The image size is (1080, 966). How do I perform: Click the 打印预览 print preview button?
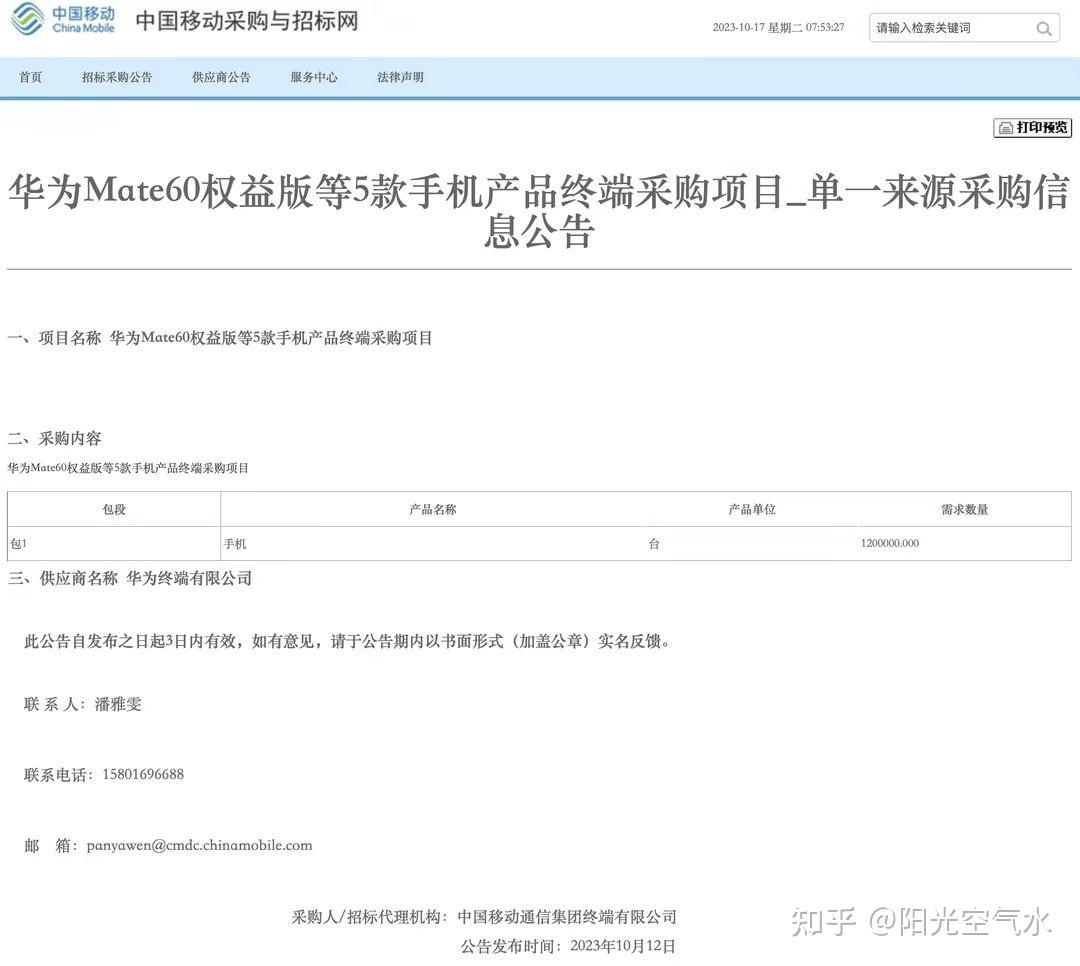[1032, 127]
